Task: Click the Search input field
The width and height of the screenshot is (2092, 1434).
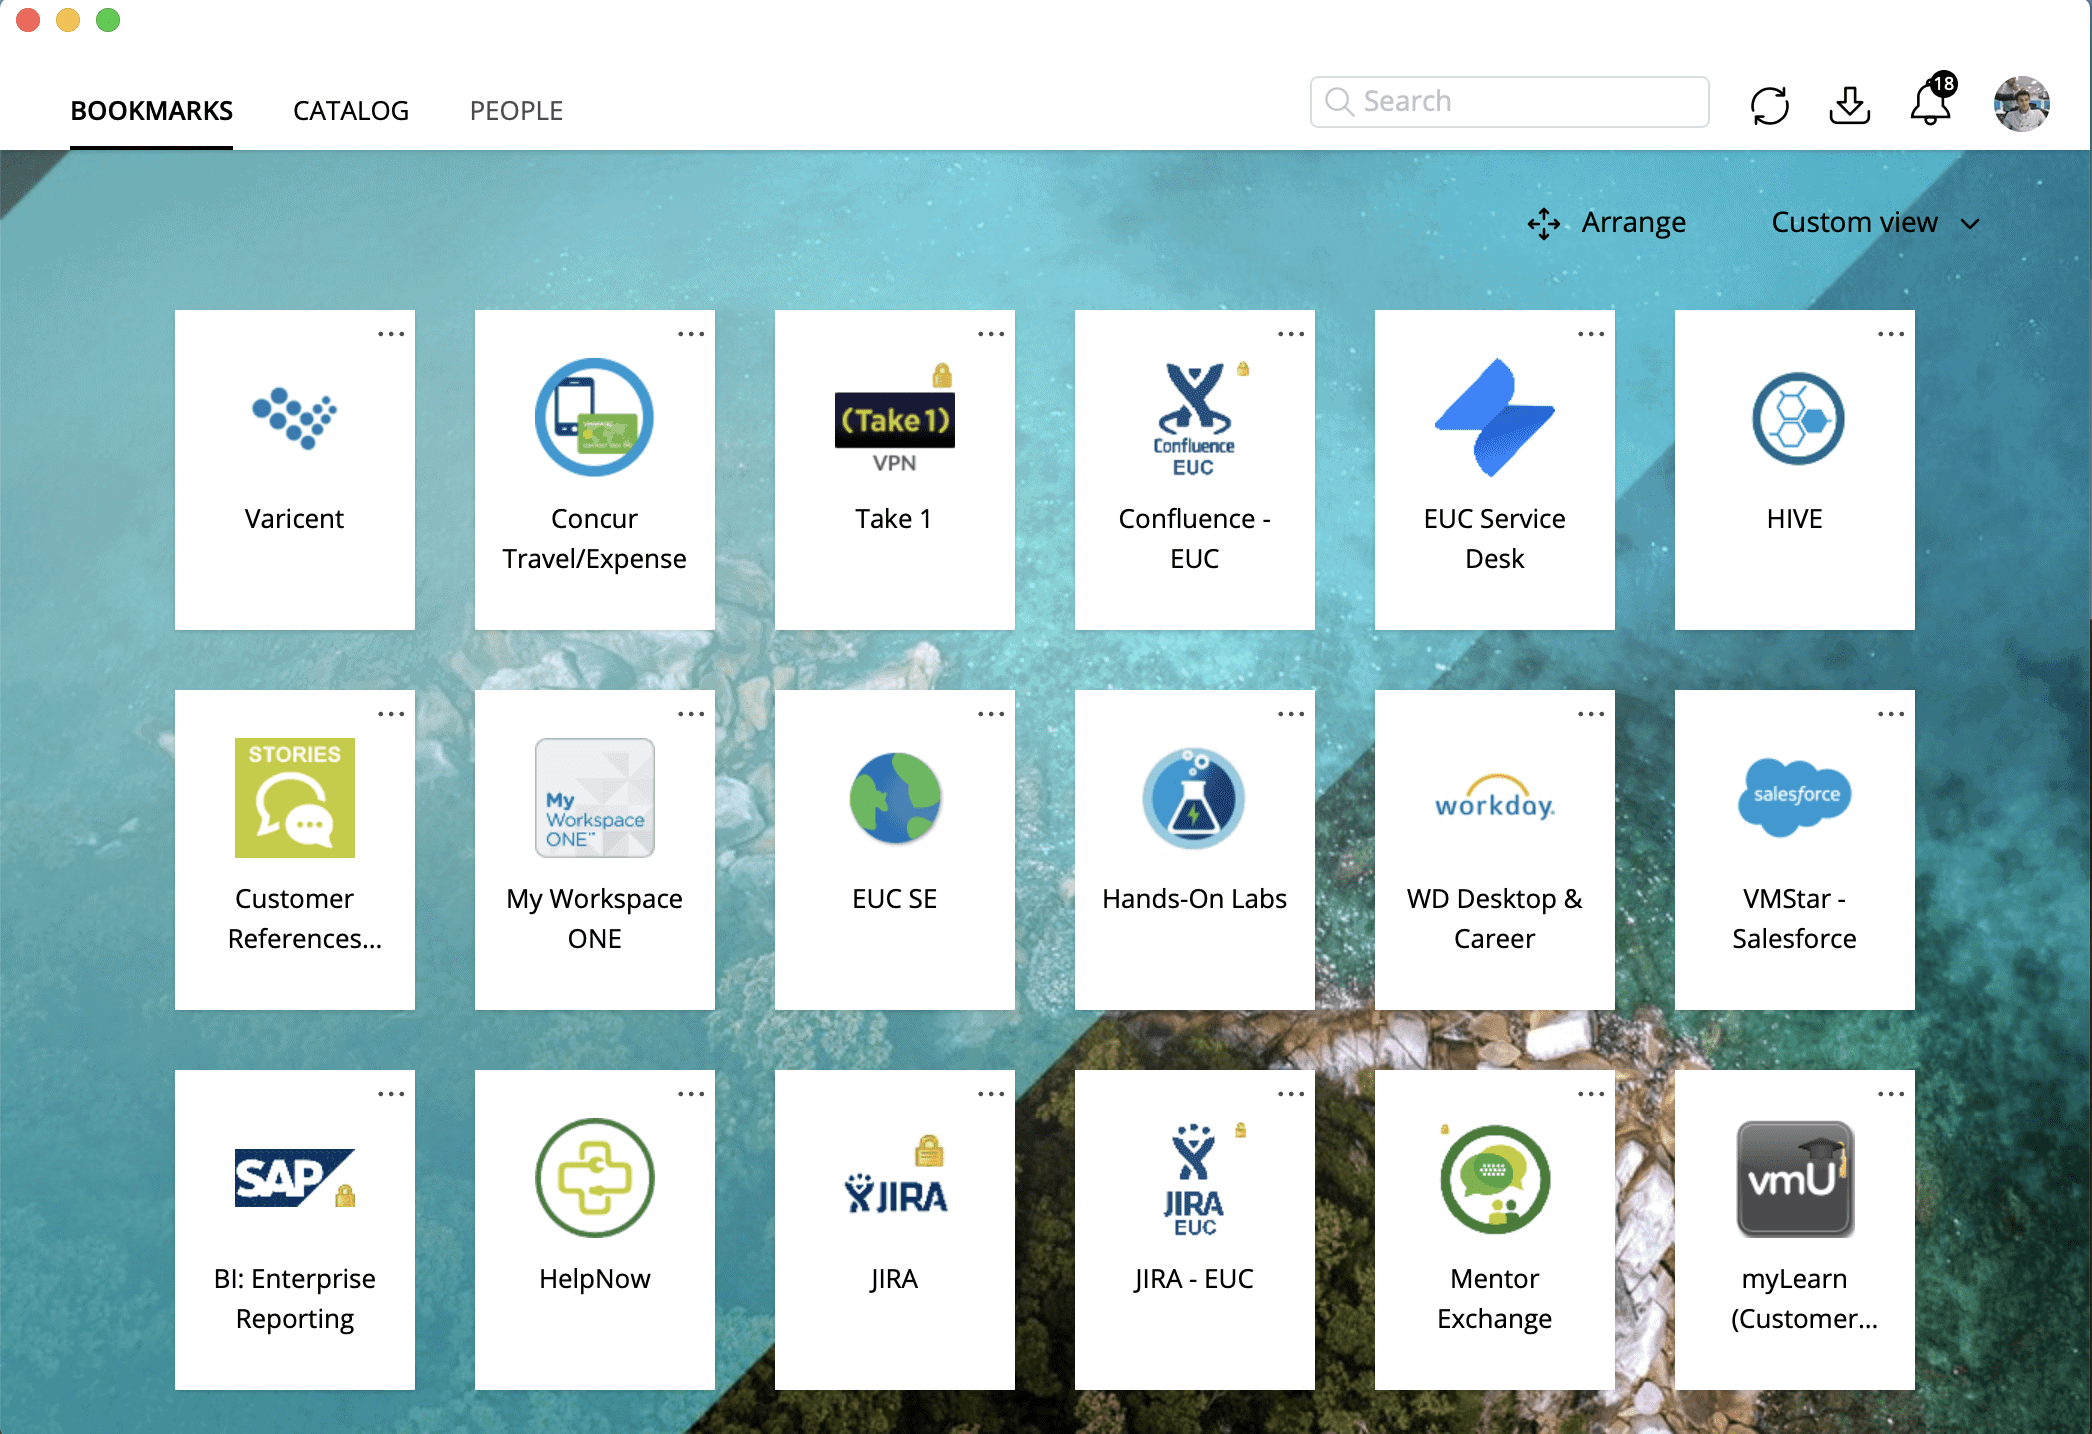Action: click(1509, 101)
